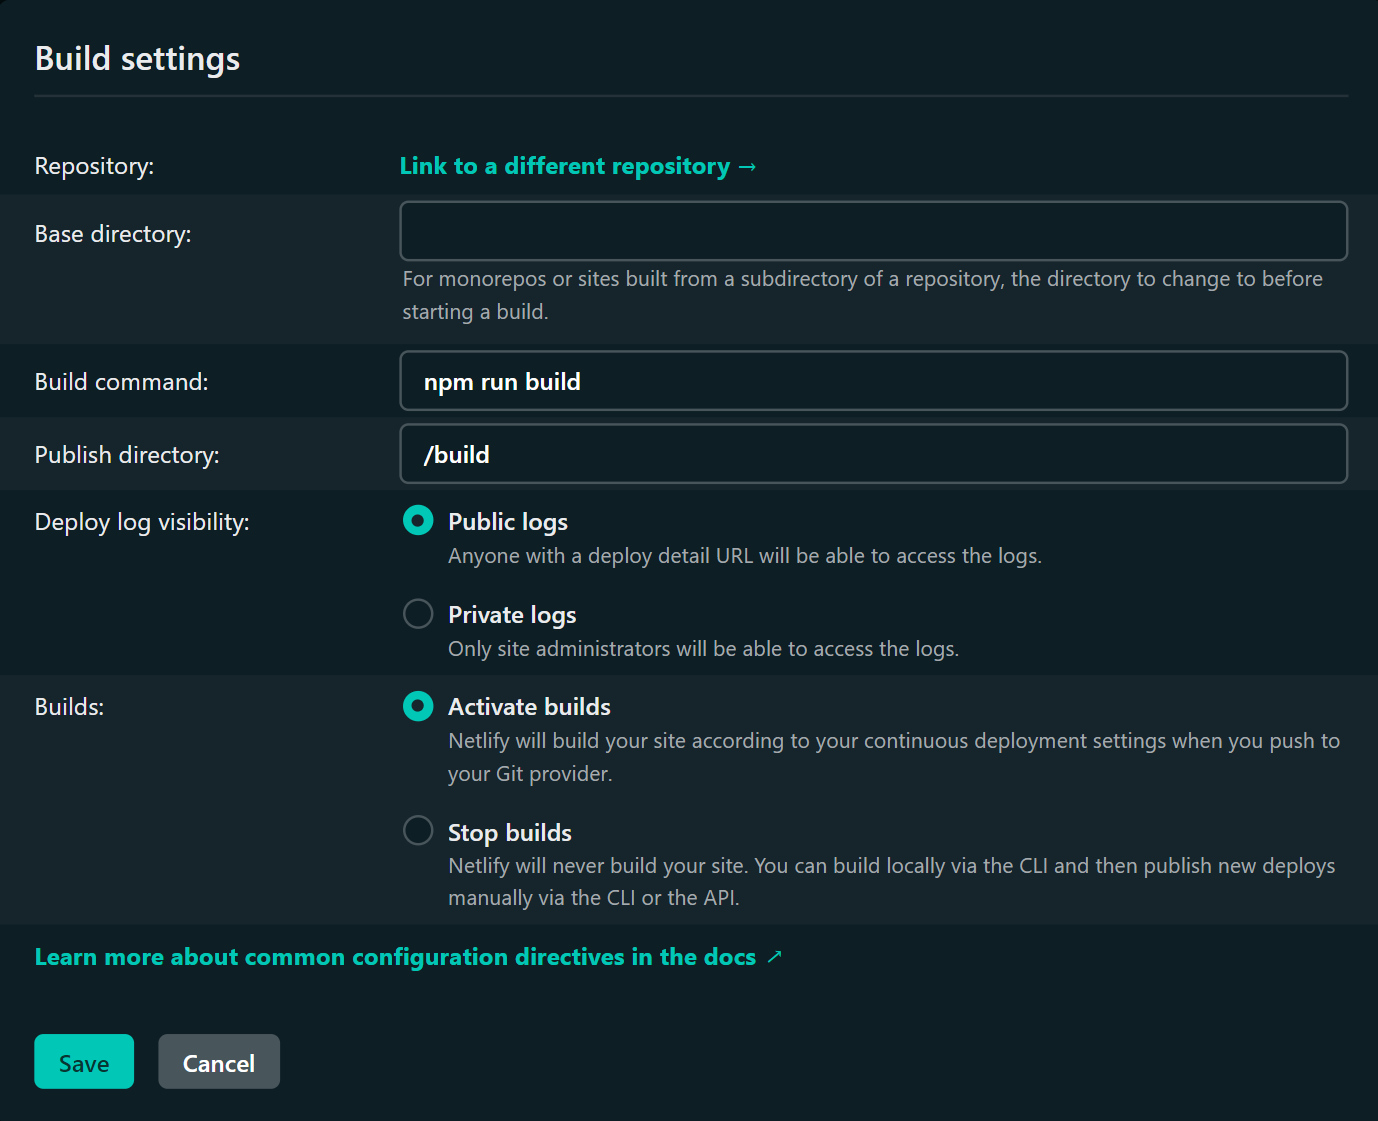Click the 'Deploy log visibility' label
Screen dimensions: 1378x1121
(142, 522)
